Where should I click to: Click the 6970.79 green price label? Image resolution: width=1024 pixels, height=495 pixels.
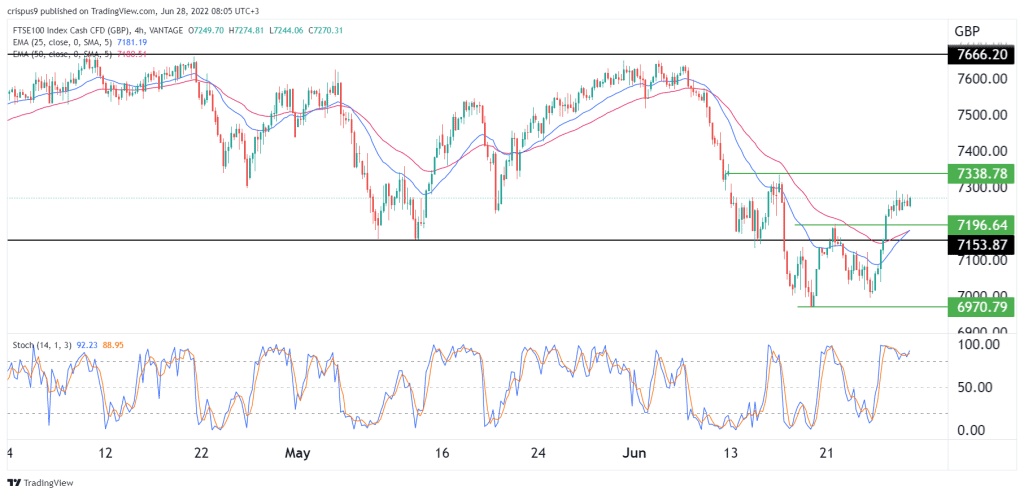pyautogui.click(x=980, y=307)
